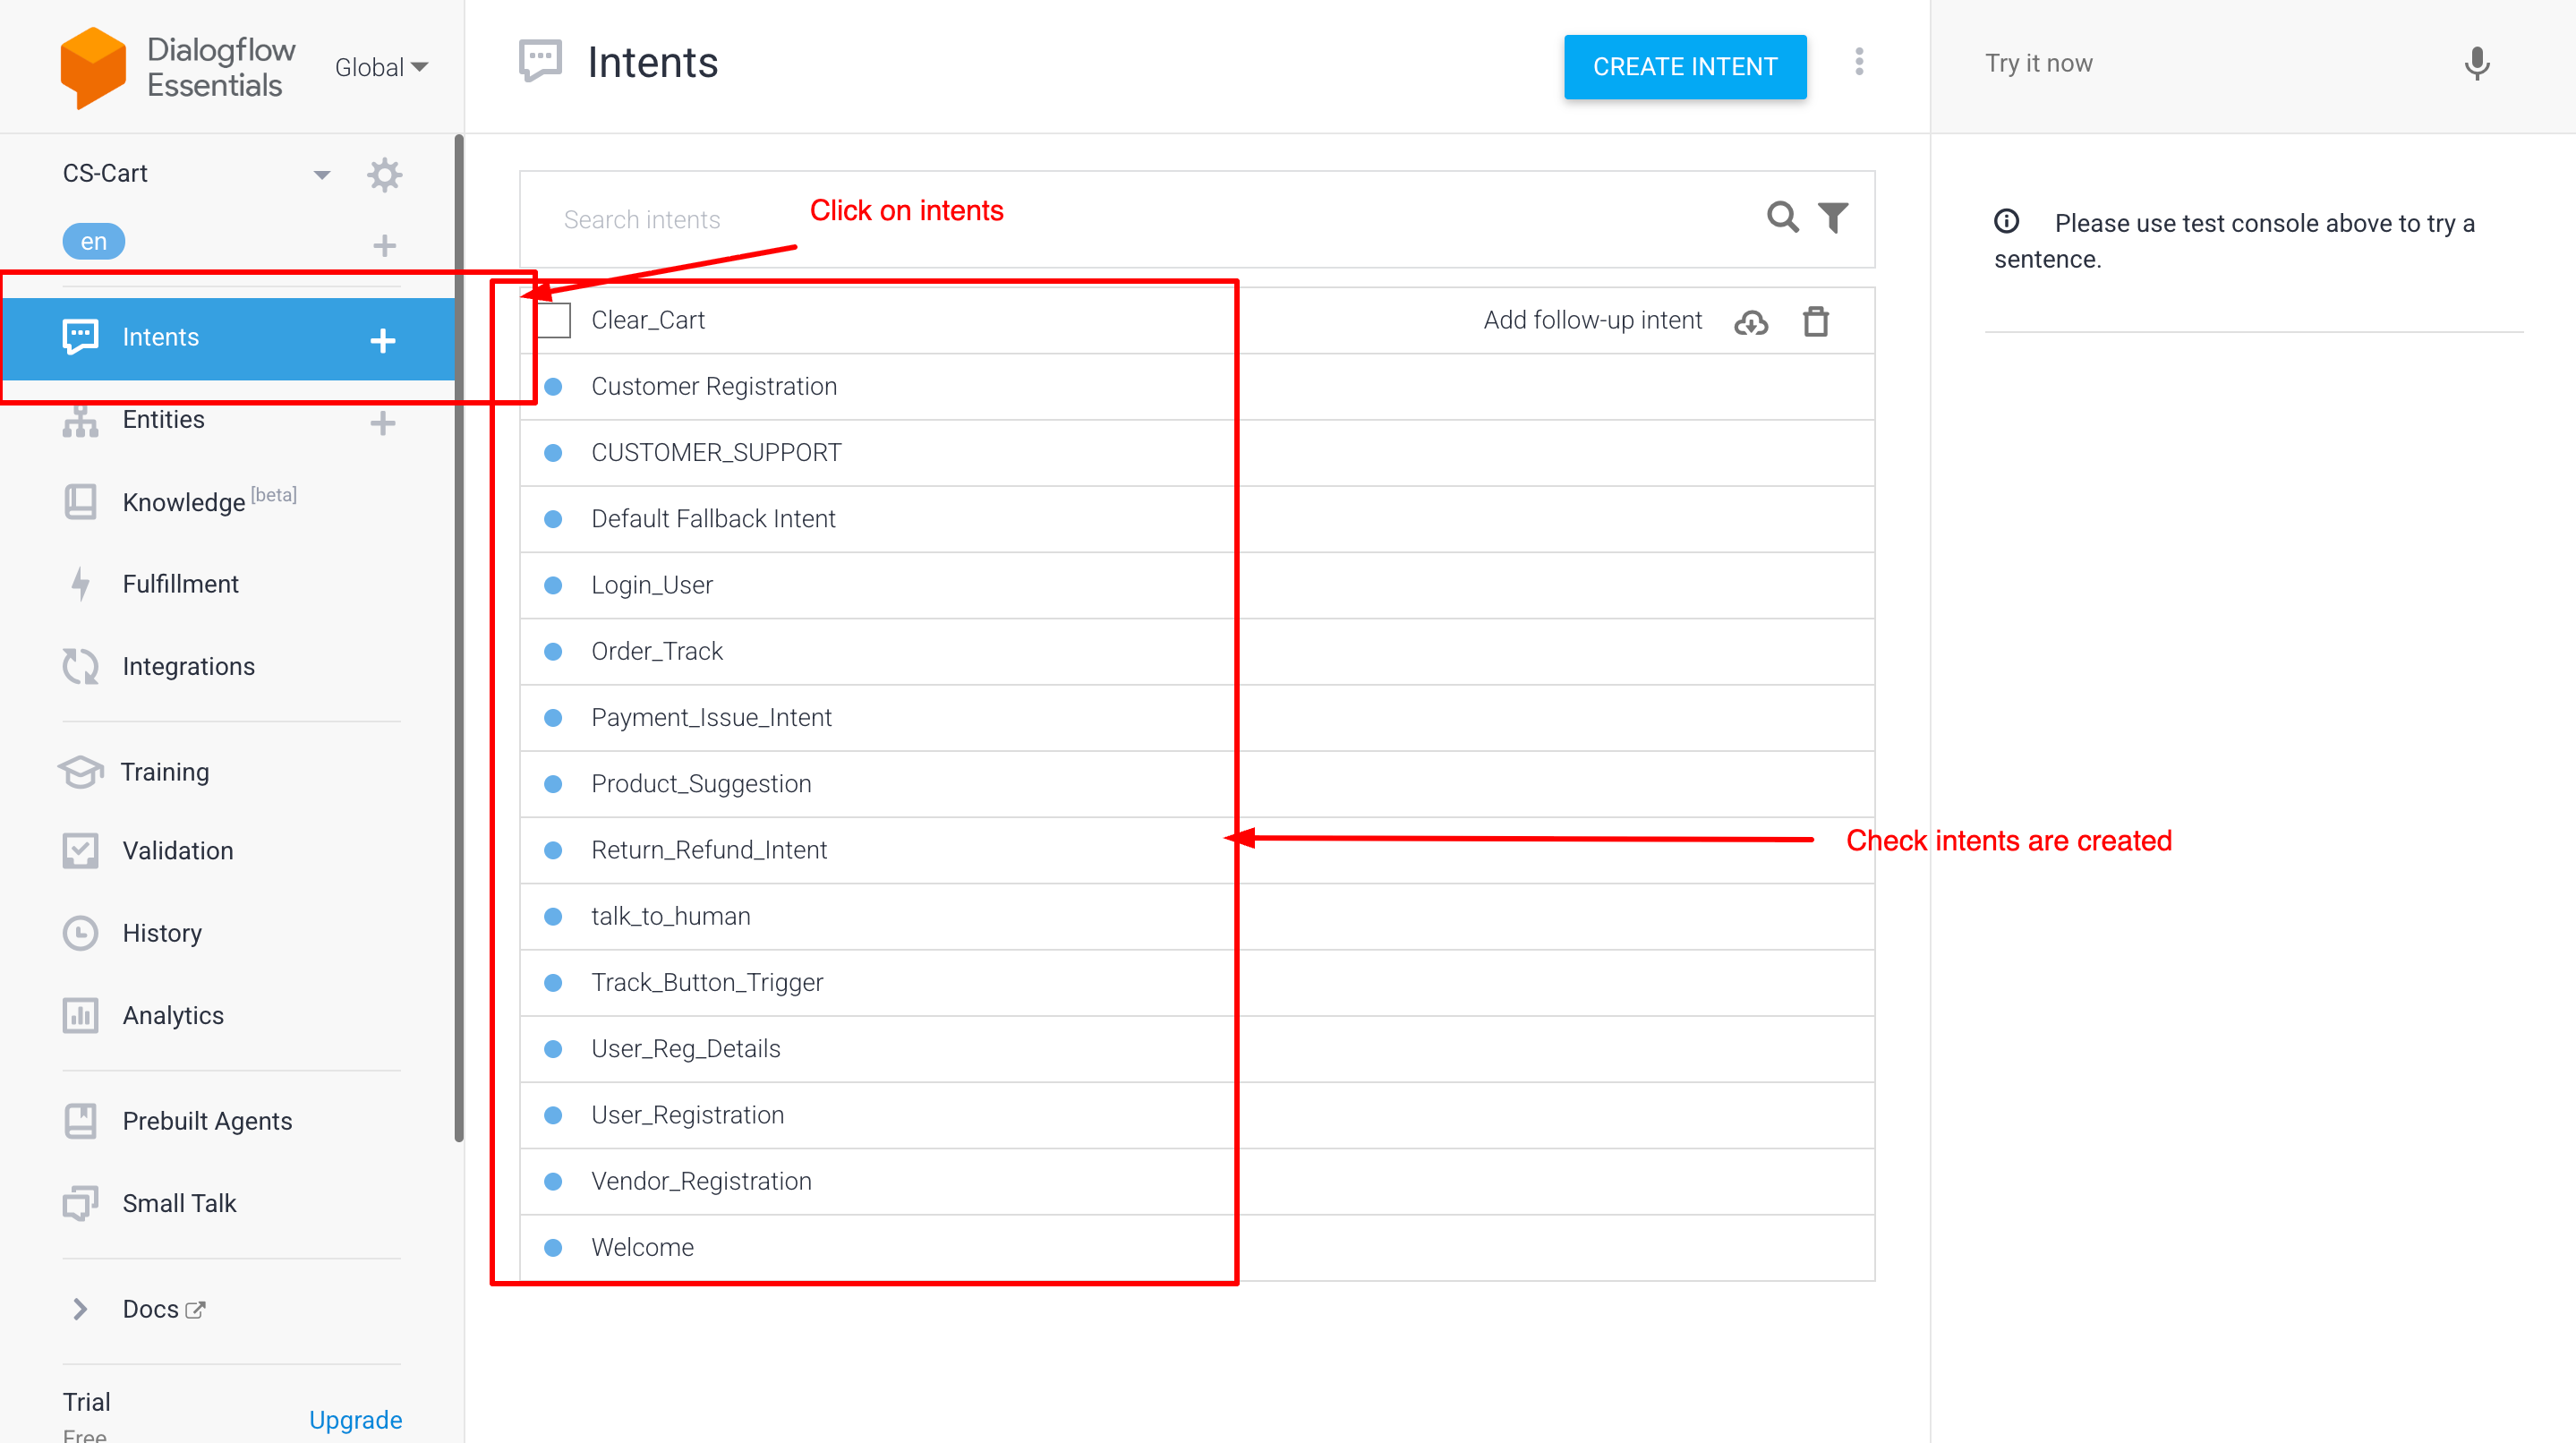Screen dimensions: 2576x1443
Task: Open the Global region dropdown
Action: pos(381,67)
